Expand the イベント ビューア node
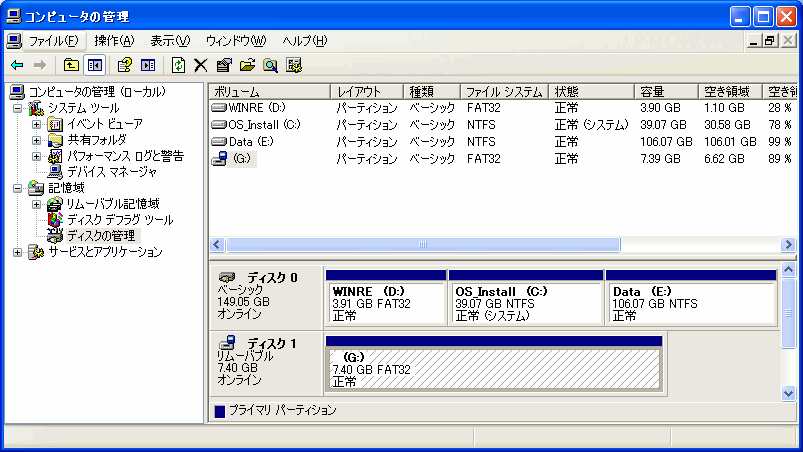The width and height of the screenshot is (803, 452). (36, 124)
